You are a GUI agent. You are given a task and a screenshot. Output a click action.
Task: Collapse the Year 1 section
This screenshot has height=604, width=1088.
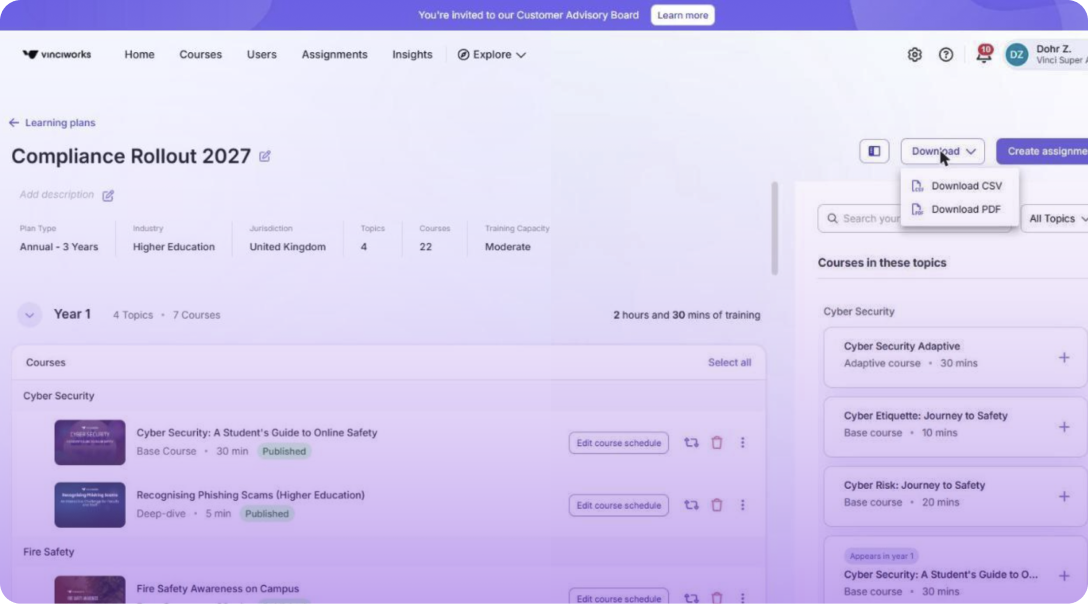pos(29,314)
